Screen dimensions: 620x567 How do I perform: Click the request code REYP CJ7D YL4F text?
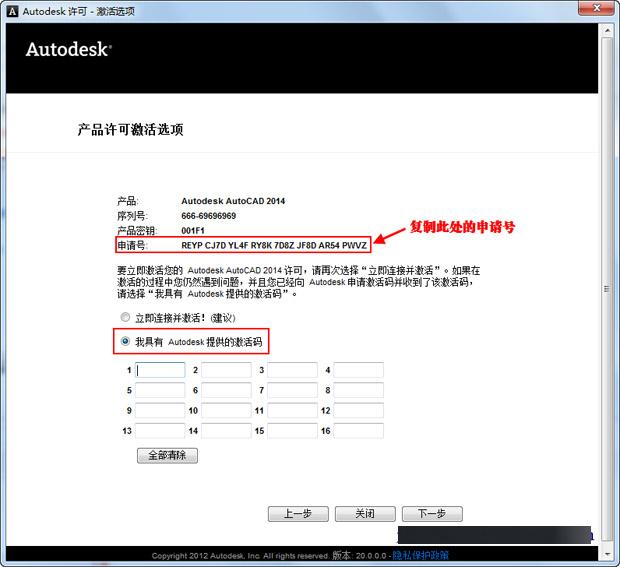click(274, 246)
